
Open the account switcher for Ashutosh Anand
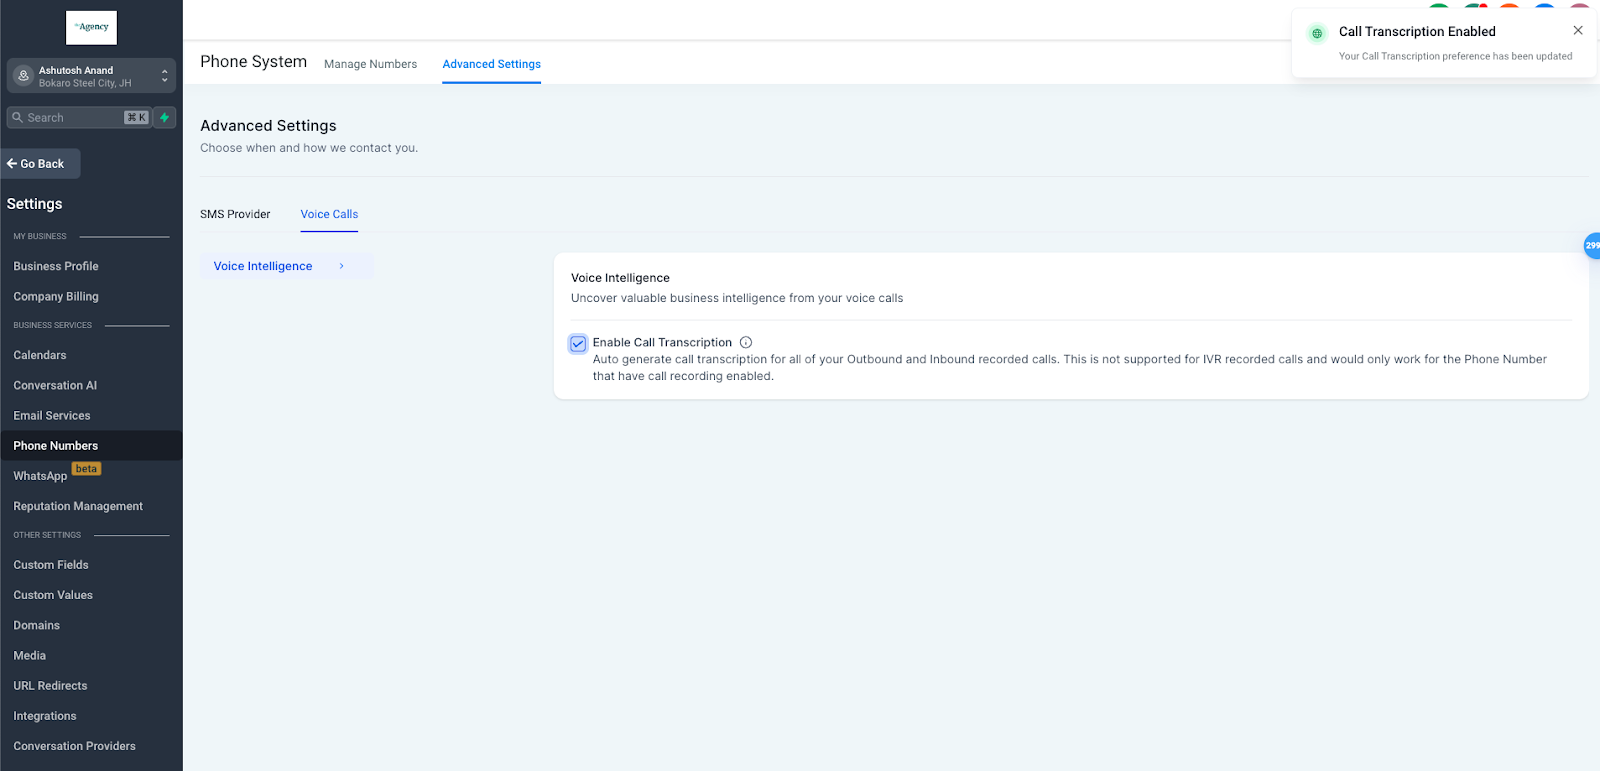[91, 76]
